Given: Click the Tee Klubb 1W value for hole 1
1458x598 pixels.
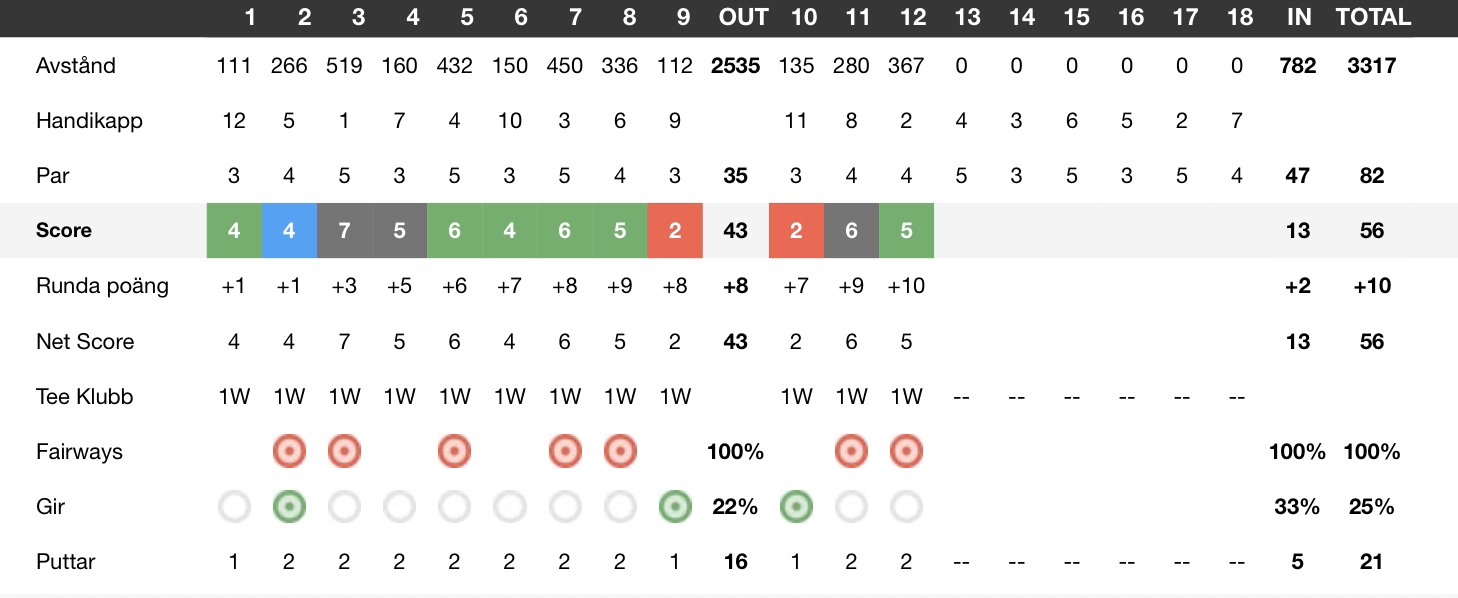Looking at the screenshot, I should point(234,397).
